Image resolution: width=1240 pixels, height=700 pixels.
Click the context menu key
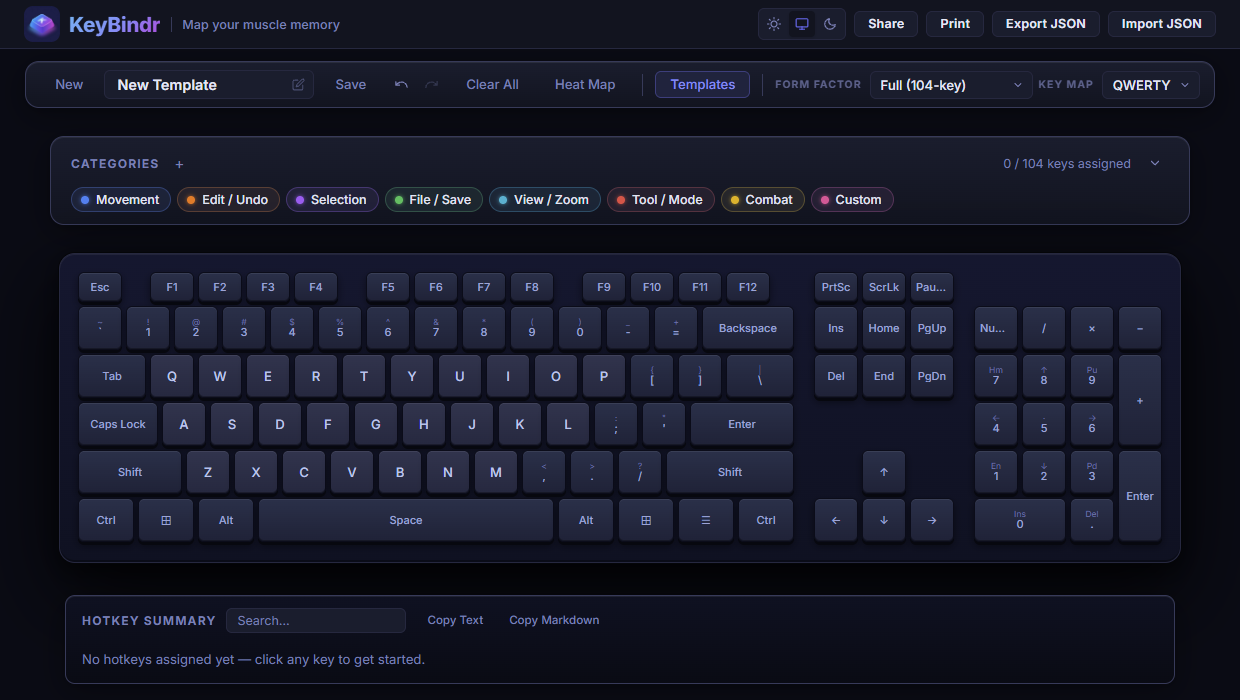[x=706, y=520]
